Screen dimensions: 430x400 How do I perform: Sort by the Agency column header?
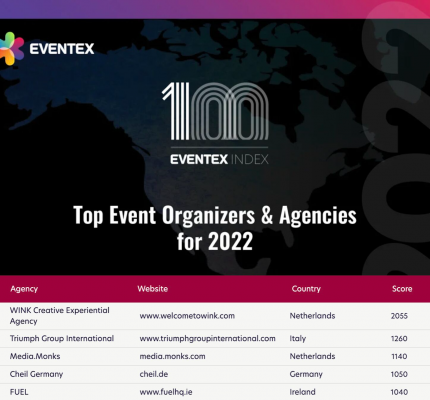coord(24,289)
